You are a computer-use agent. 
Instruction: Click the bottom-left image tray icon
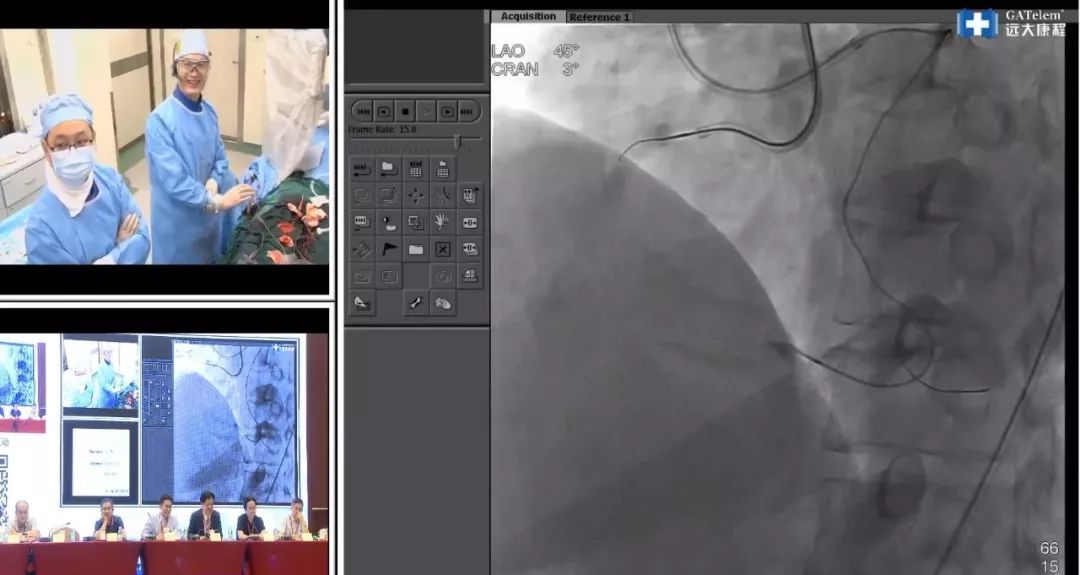coord(362,303)
